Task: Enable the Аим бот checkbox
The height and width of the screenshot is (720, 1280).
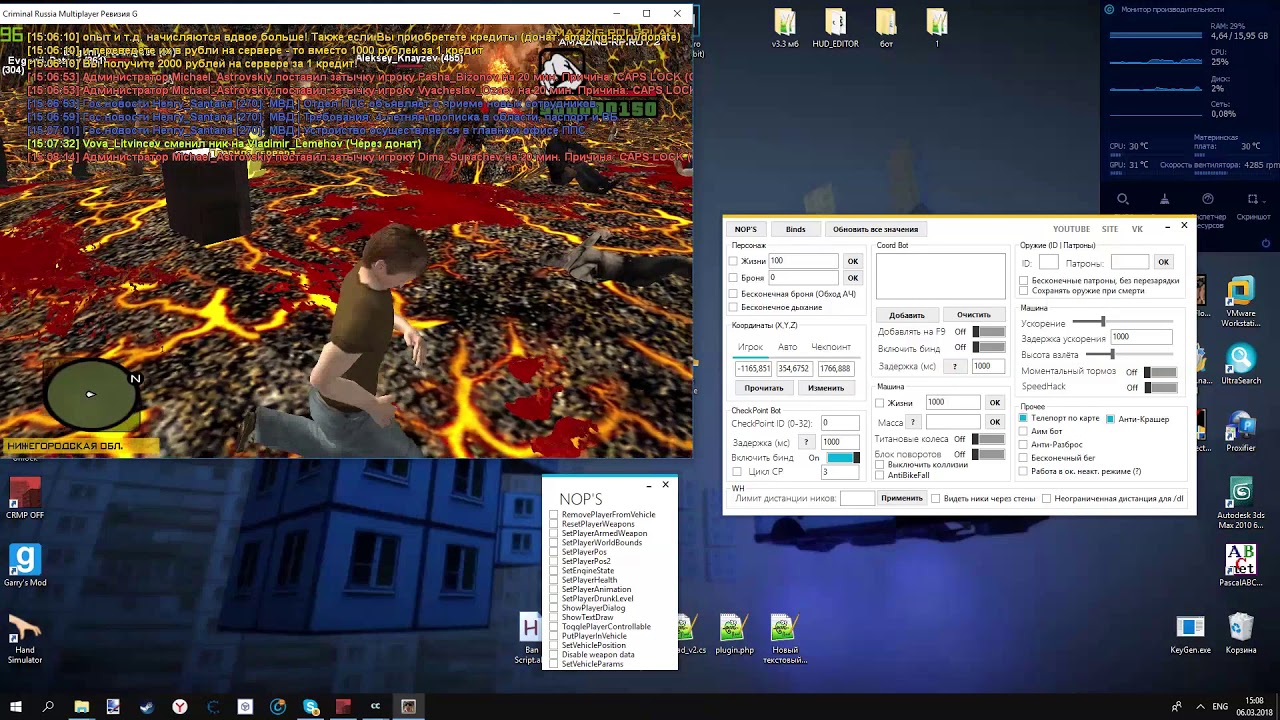Action: point(1023,432)
